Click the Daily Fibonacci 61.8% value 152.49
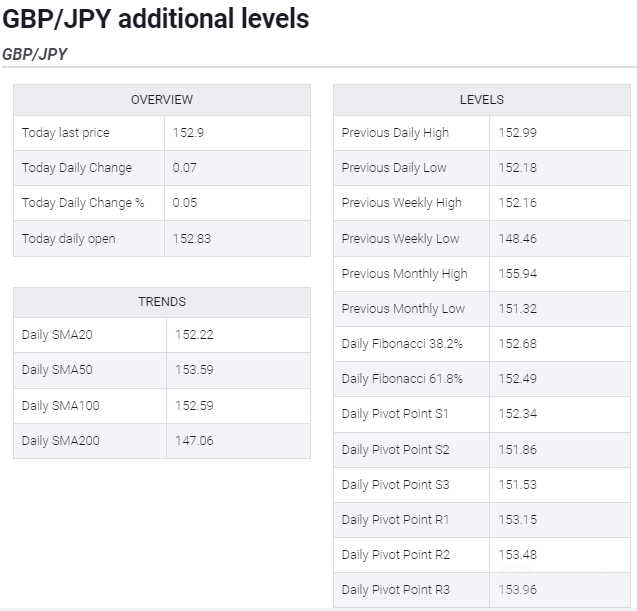 tap(518, 379)
